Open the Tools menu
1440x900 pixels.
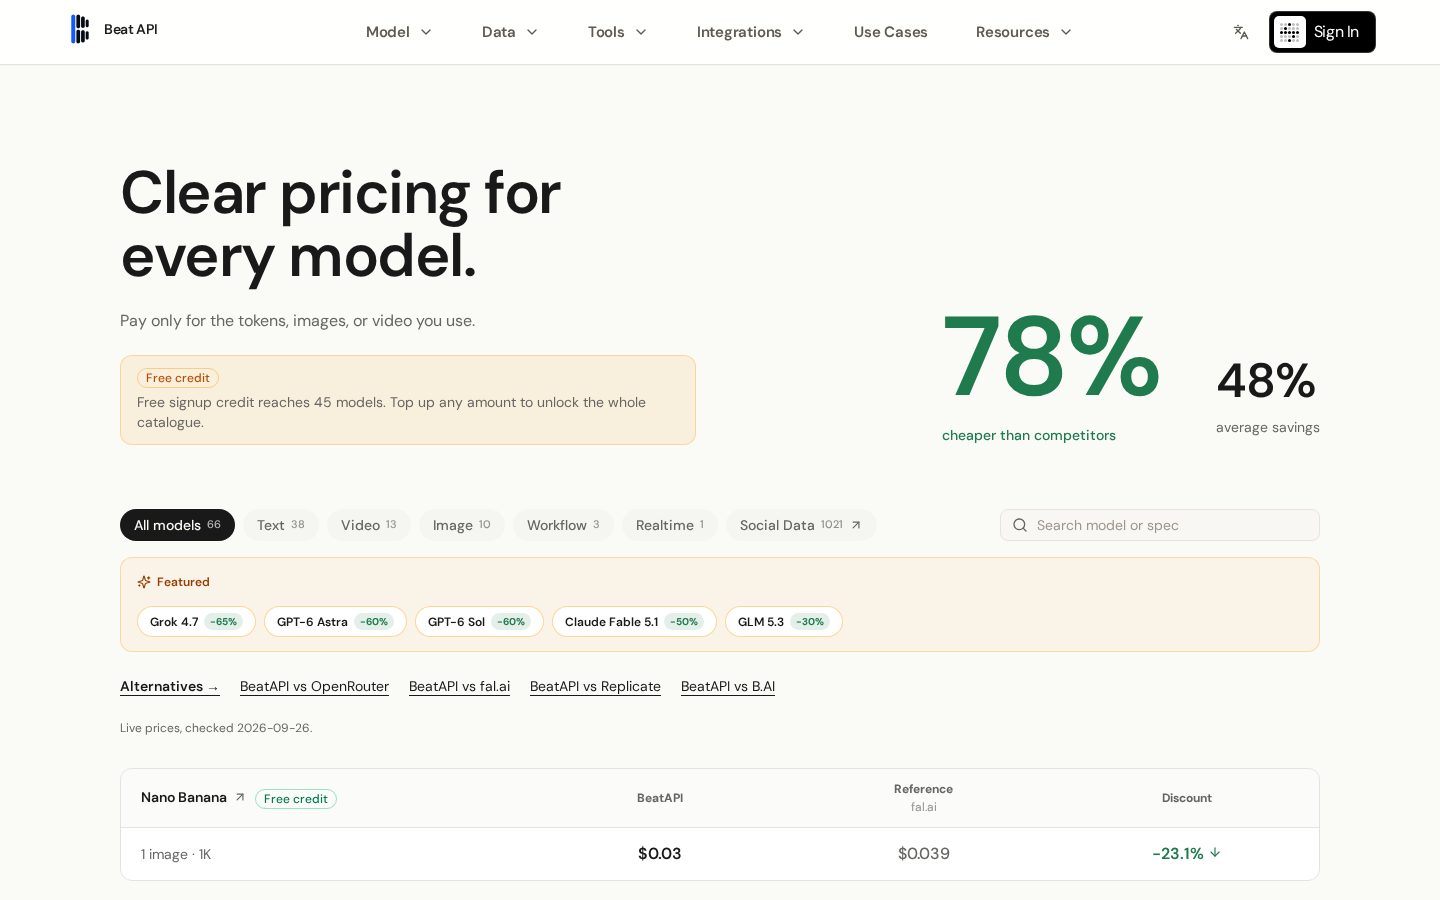(617, 32)
